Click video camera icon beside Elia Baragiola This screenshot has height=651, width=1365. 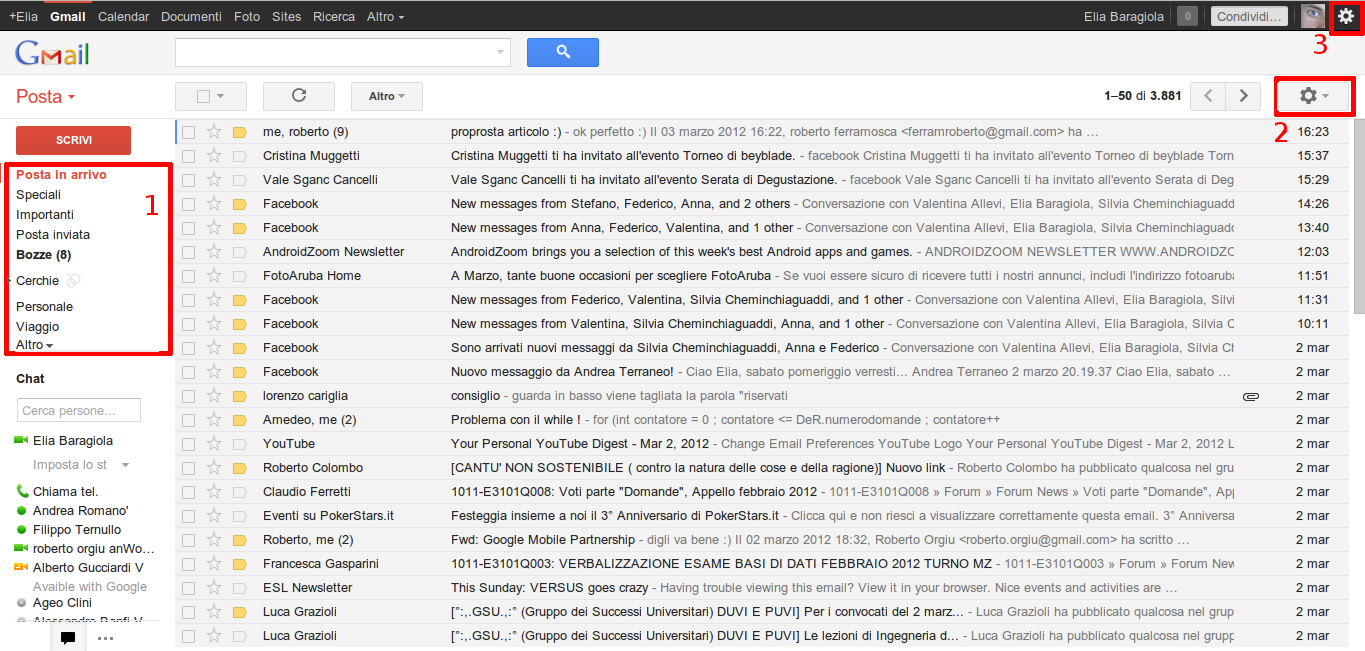point(21,440)
